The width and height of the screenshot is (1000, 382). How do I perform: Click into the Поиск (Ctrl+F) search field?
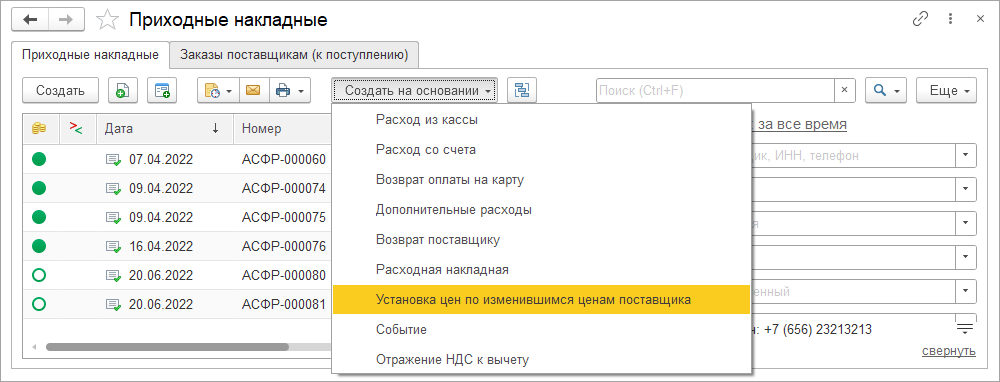pyautogui.click(x=716, y=91)
